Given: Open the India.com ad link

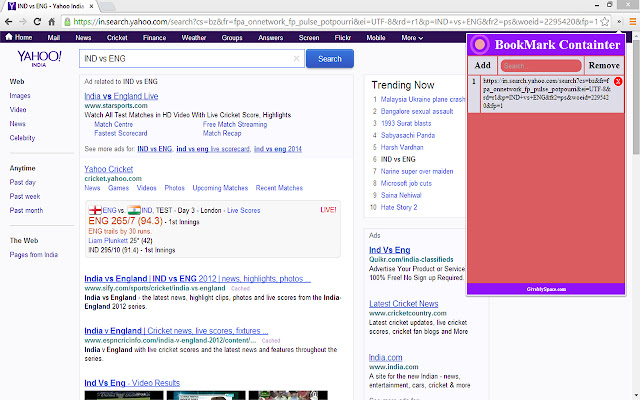Looking at the screenshot, I should click(x=385, y=358).
